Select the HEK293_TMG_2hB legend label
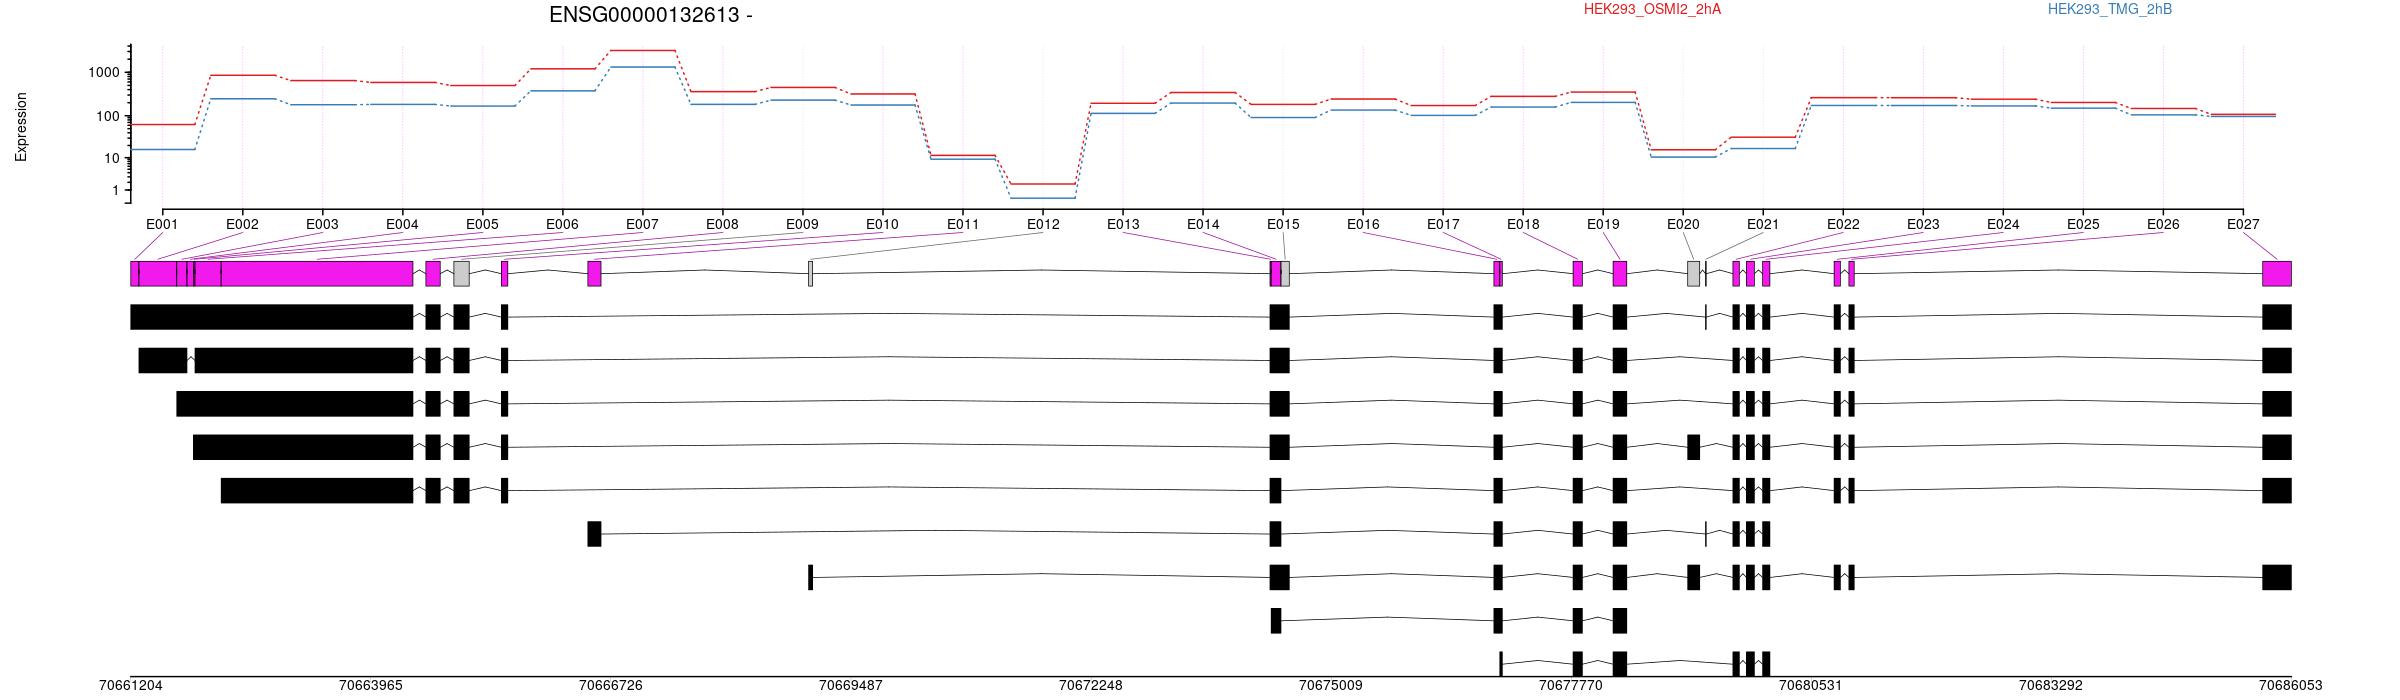This screenshot has height=700, width=2400. (2110, 9)
